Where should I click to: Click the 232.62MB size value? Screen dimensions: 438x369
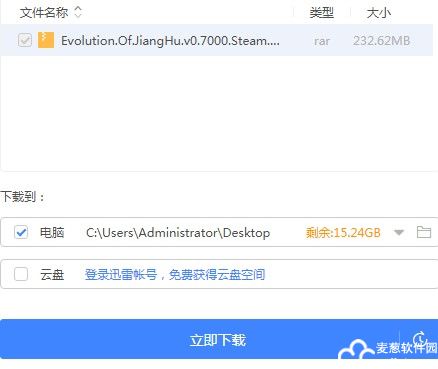pyautogui.click(x=381, y=41)
